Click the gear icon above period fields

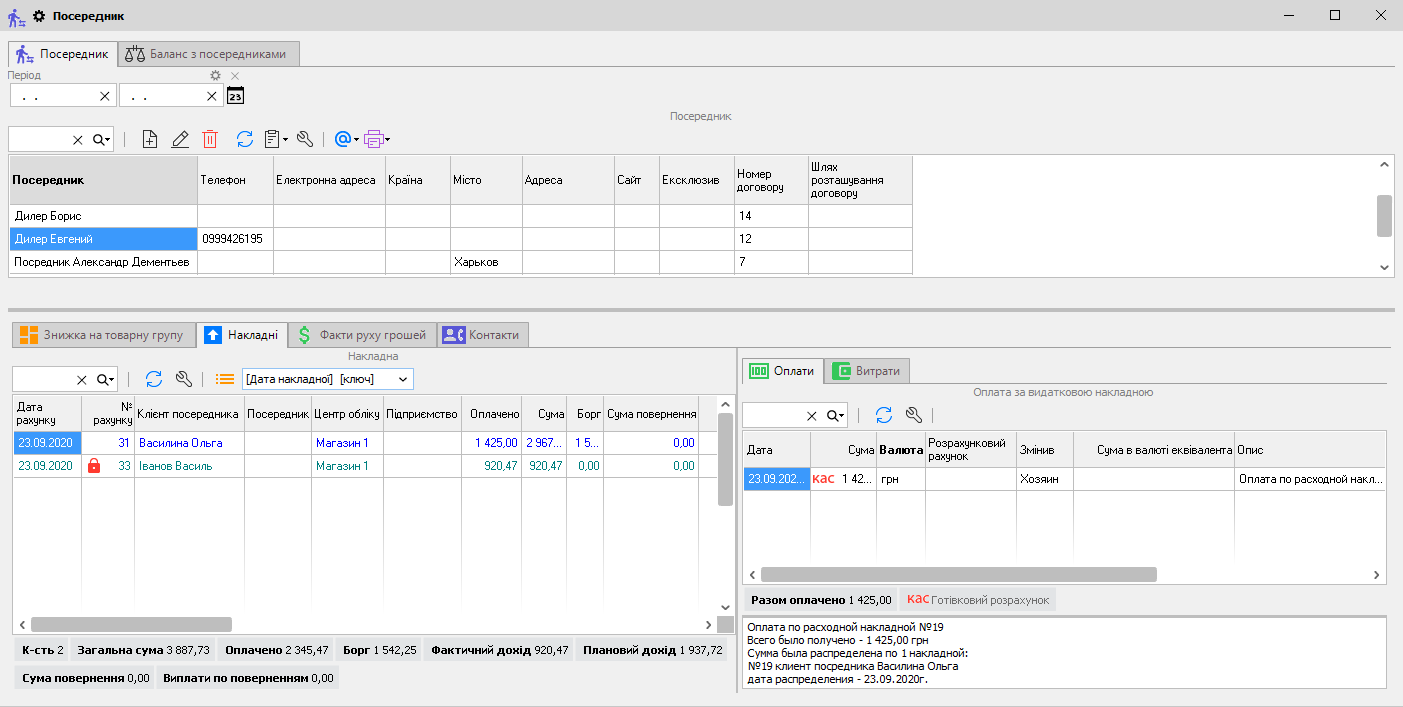point(215,76)
